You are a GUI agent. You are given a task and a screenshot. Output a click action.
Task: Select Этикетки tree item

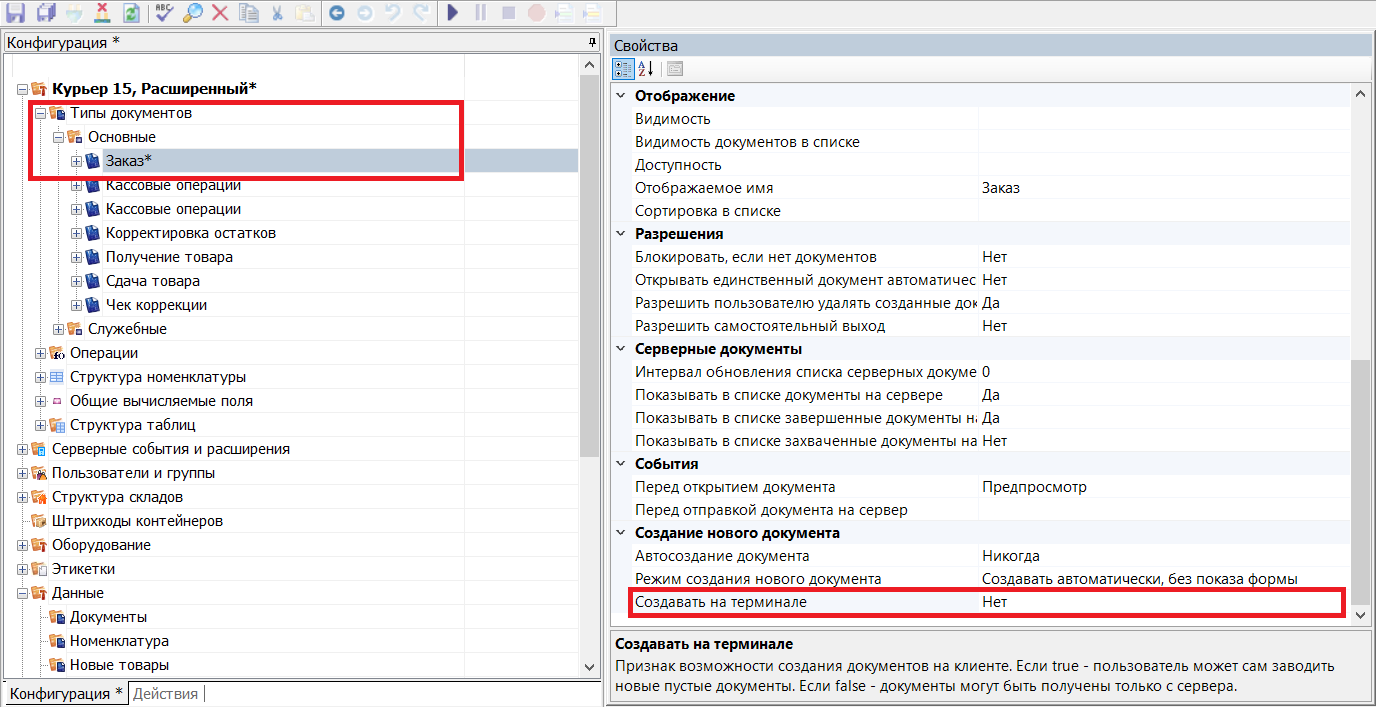pyautogui.click(x=83, y=569)
